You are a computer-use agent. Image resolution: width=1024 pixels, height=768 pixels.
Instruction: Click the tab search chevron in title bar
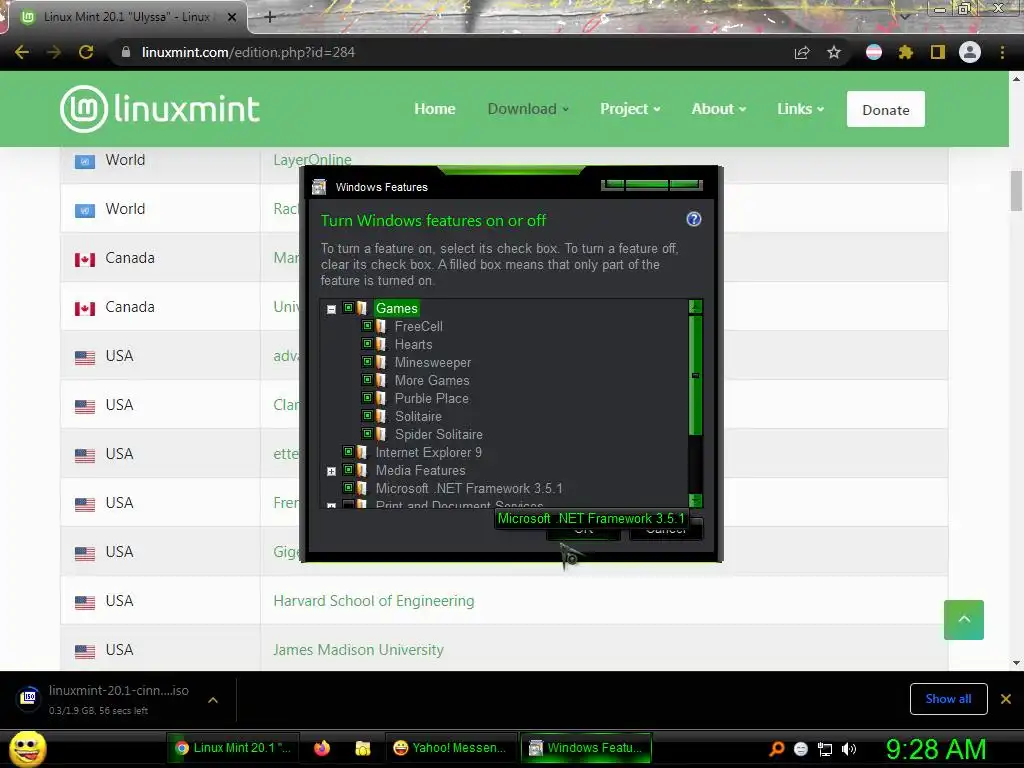904,16
